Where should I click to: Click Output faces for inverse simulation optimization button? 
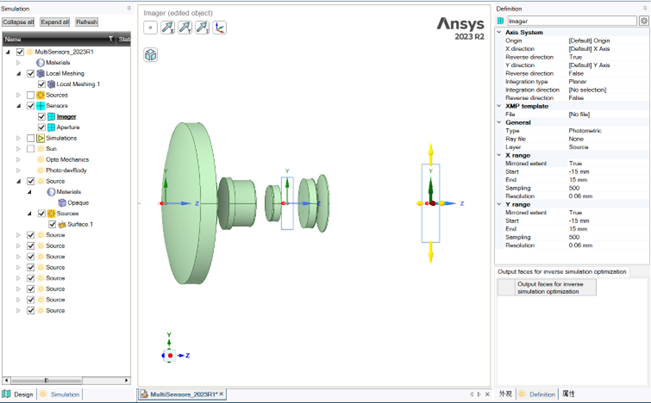pos(547,288)
